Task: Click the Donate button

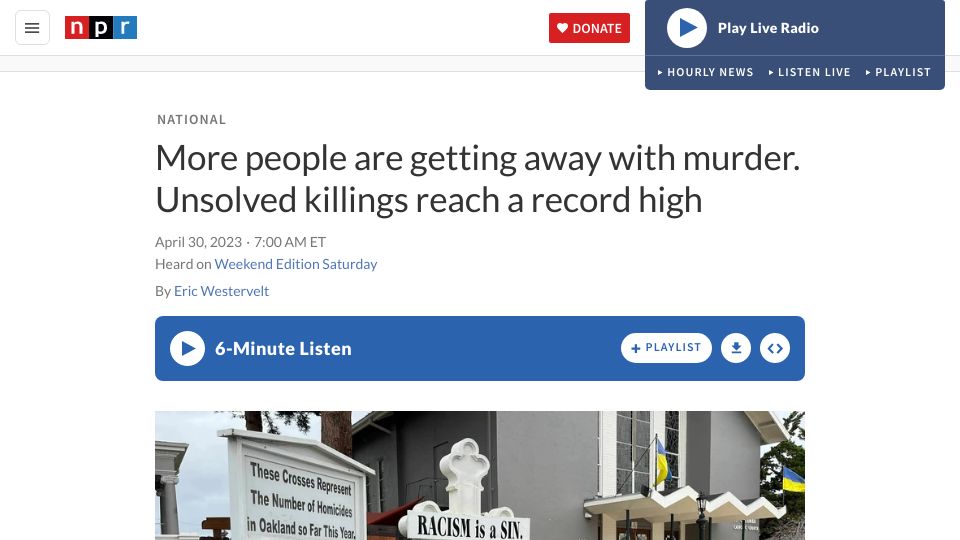Action: click(589, 28)
